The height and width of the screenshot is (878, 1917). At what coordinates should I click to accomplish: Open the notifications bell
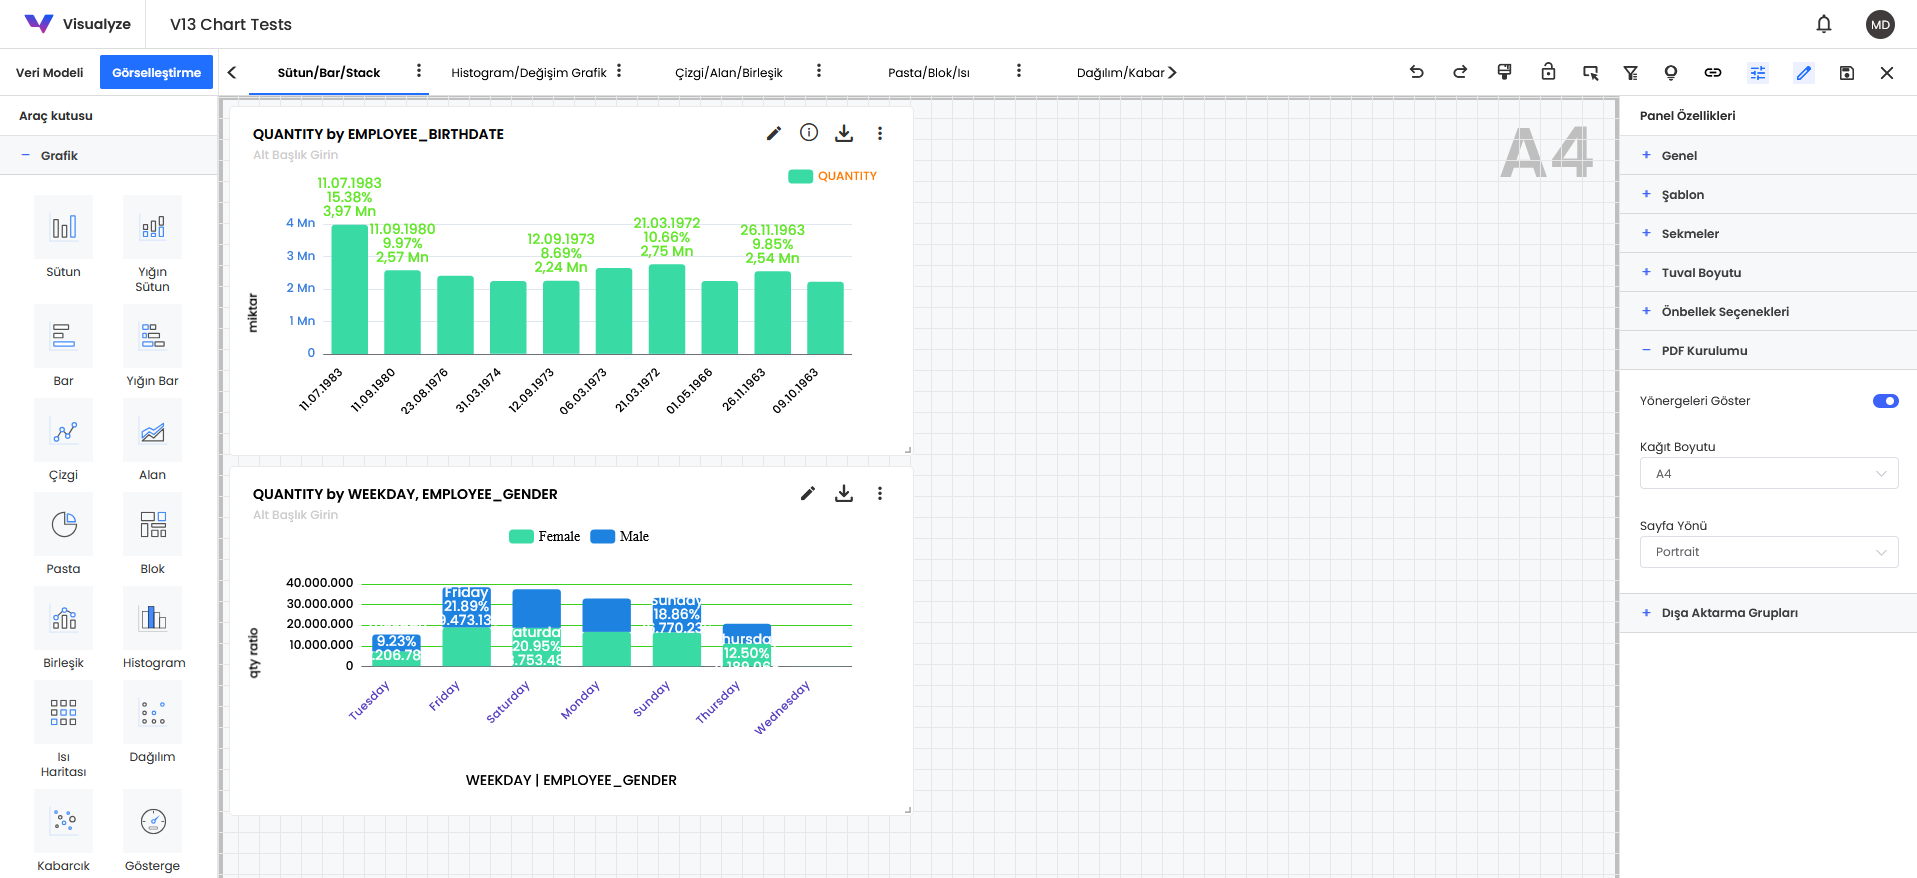coord(1823,24)
